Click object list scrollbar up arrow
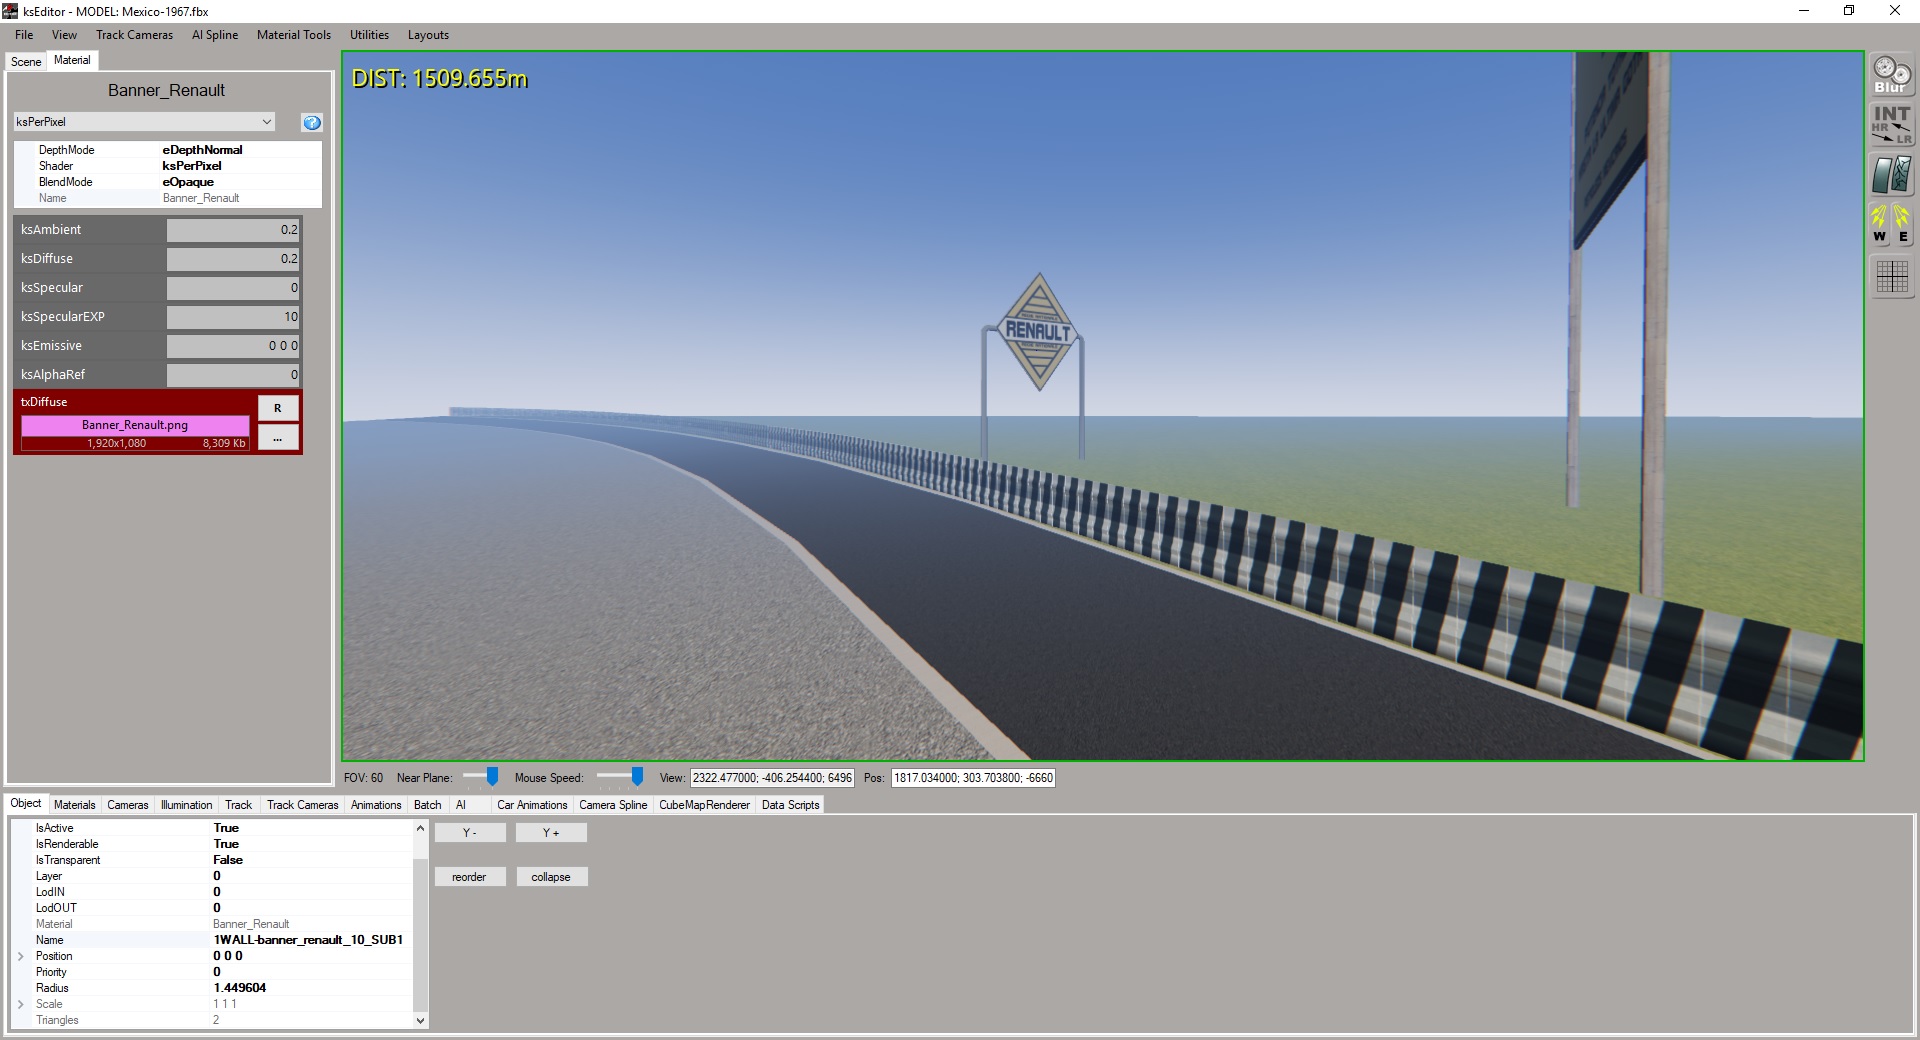 [x=420, y=828]
